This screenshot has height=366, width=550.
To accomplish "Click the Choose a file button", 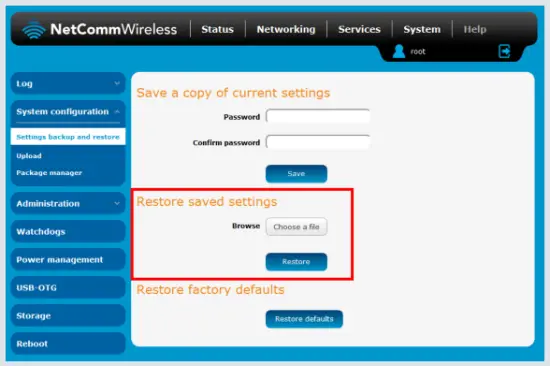I will tap(296, 227).
